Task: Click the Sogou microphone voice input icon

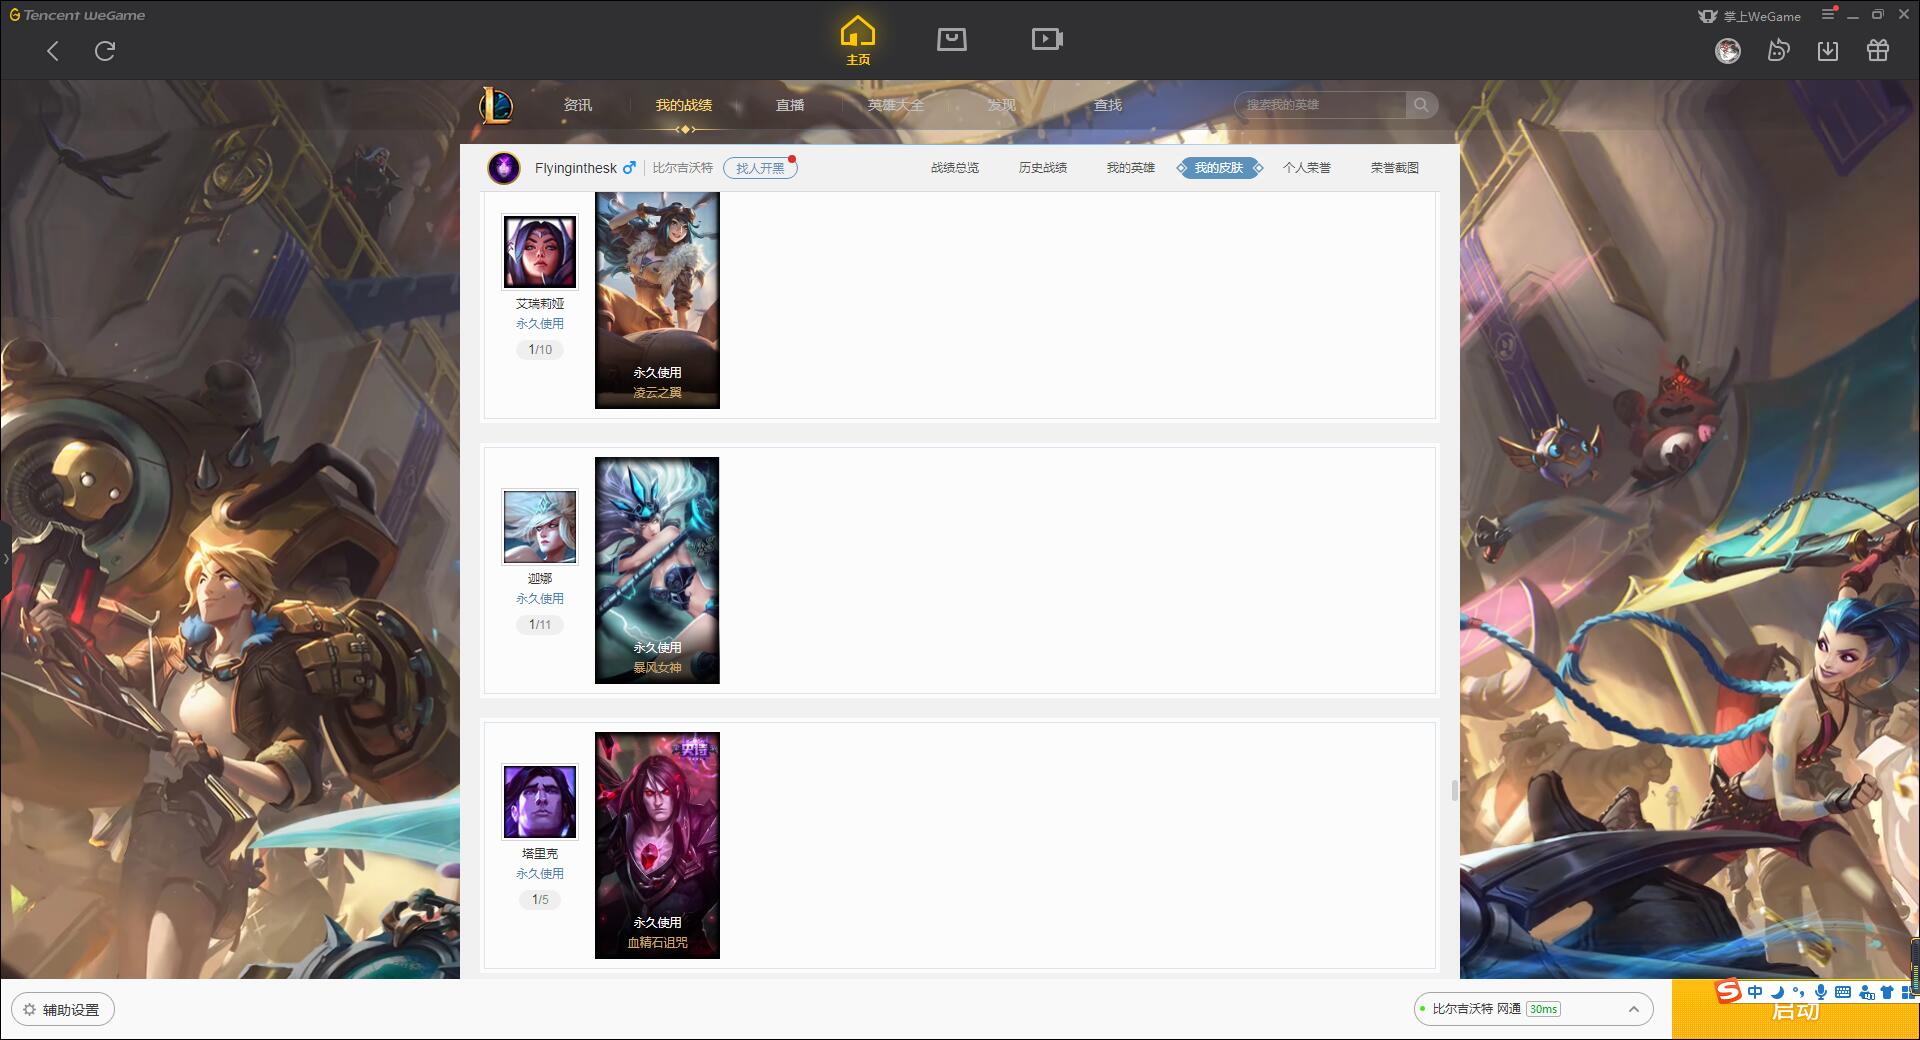Action: pos(1821,992)
